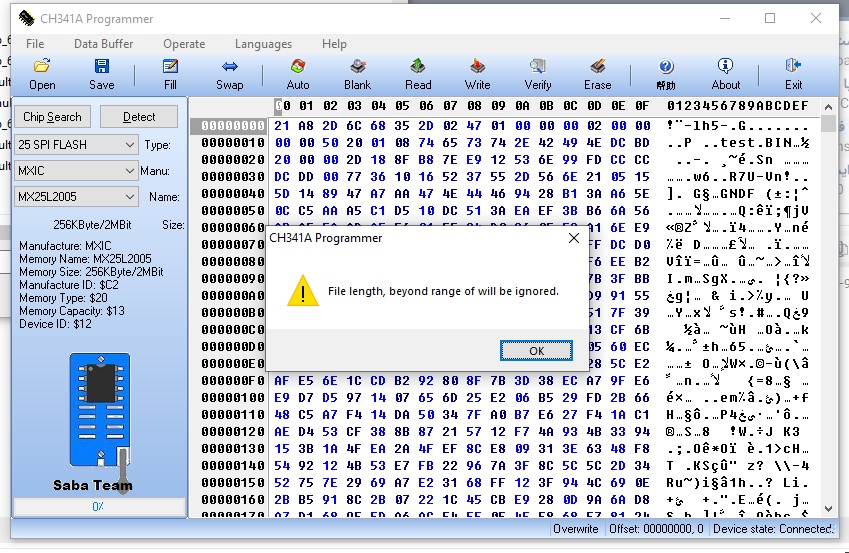
Task: Click the 0% progress bar
Action: (99, 507)
